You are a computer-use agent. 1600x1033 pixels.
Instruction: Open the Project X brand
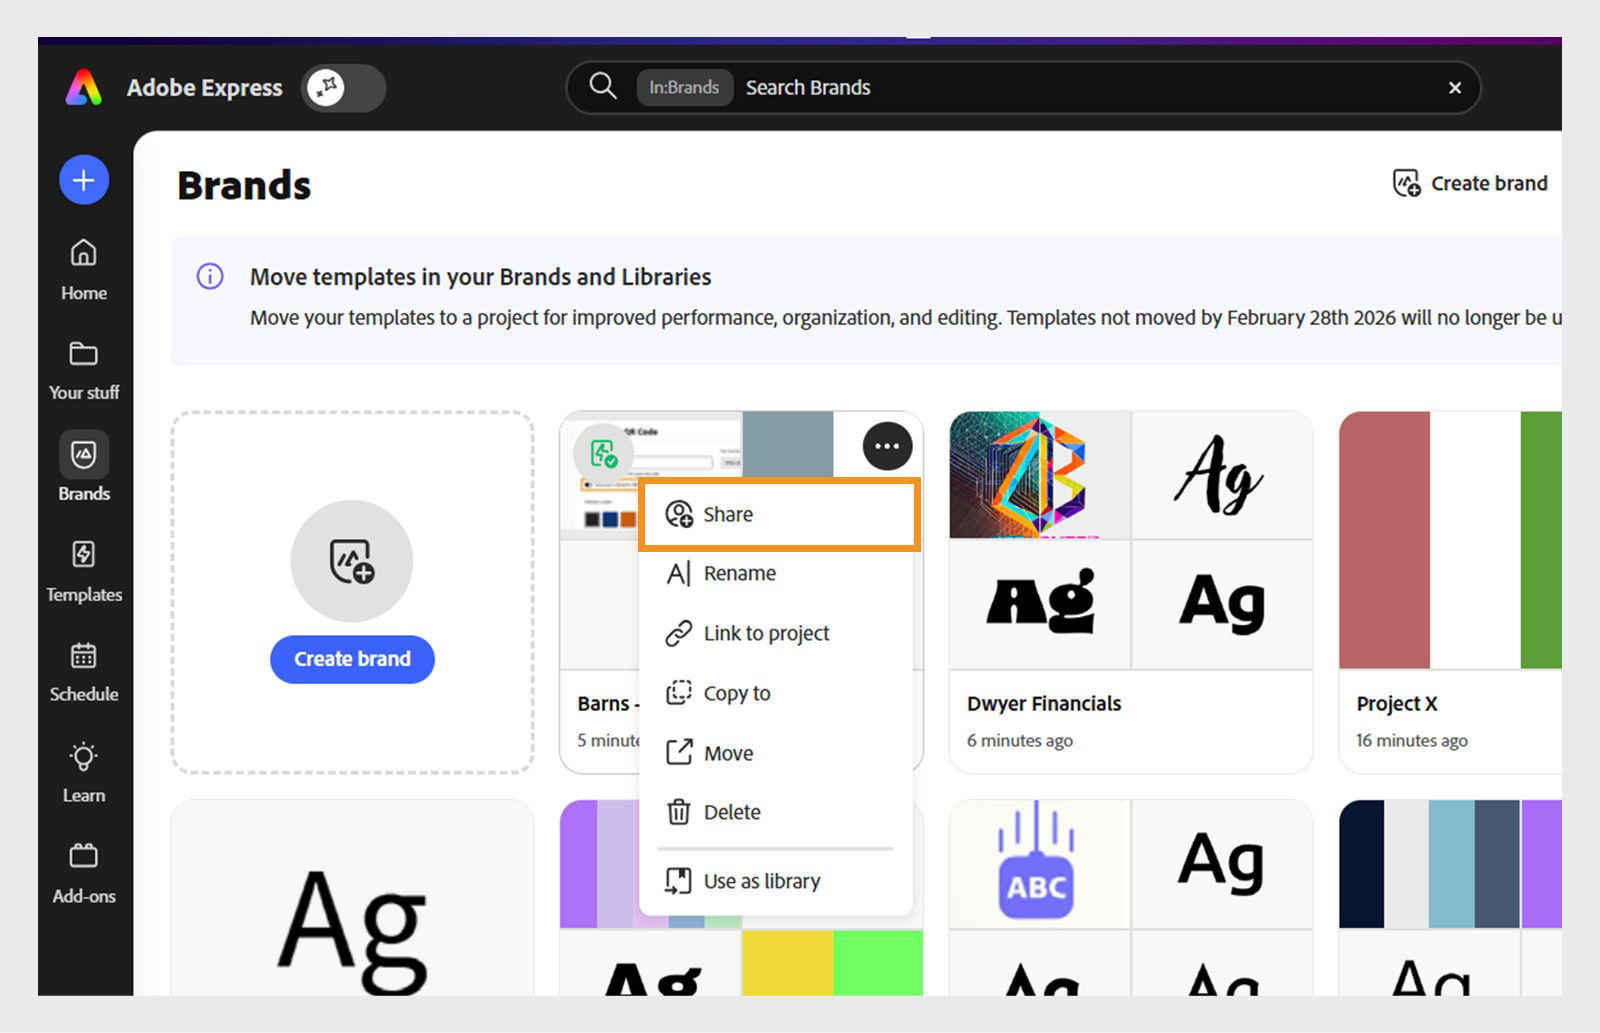tap(1450, 592)
